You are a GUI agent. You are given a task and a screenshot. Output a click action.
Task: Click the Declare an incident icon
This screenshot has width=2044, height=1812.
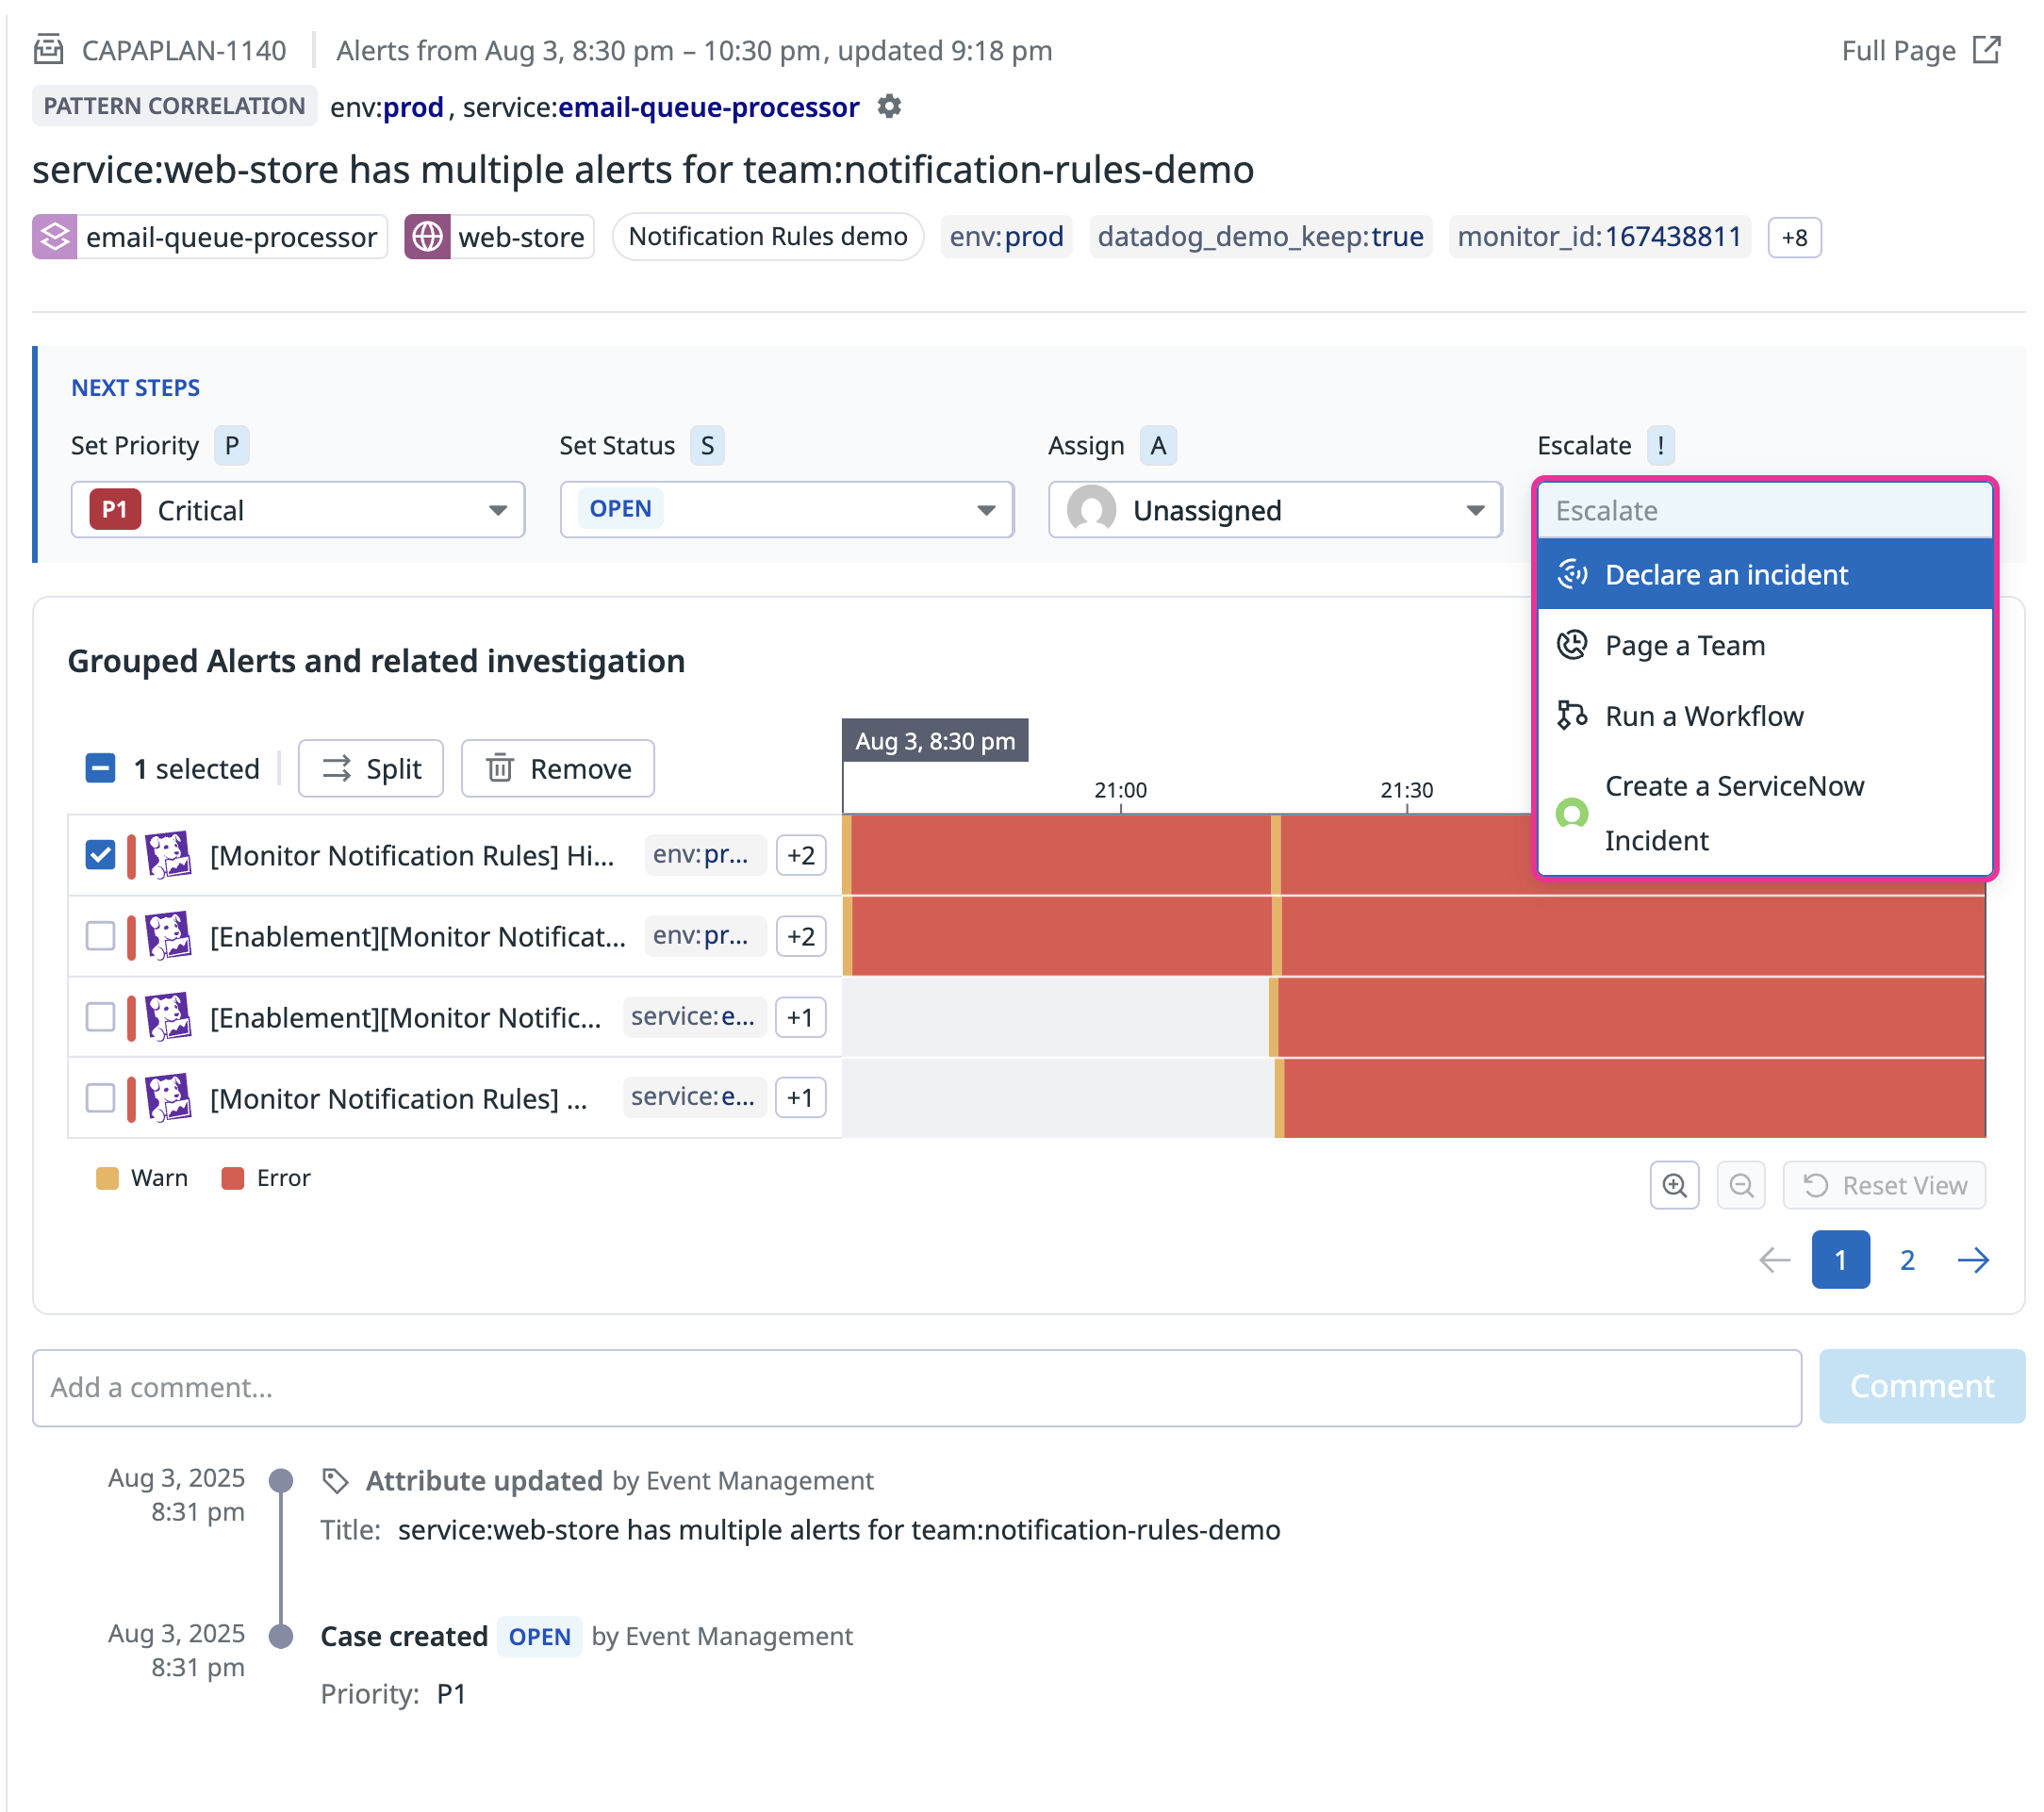1572,574
